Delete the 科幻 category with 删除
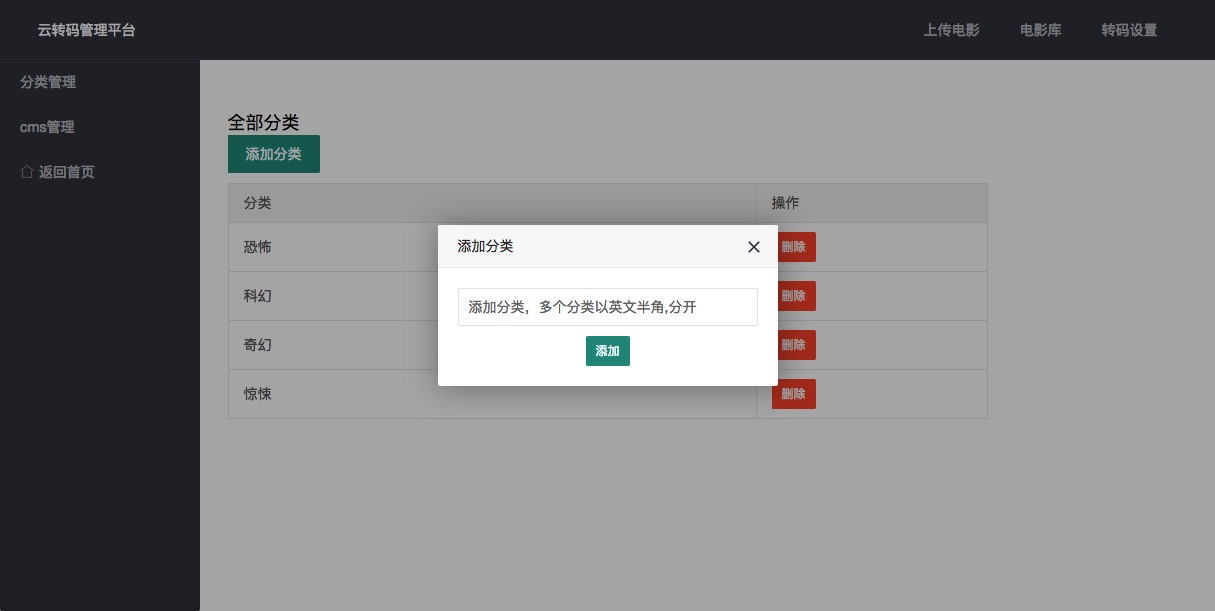 point(794,296)
